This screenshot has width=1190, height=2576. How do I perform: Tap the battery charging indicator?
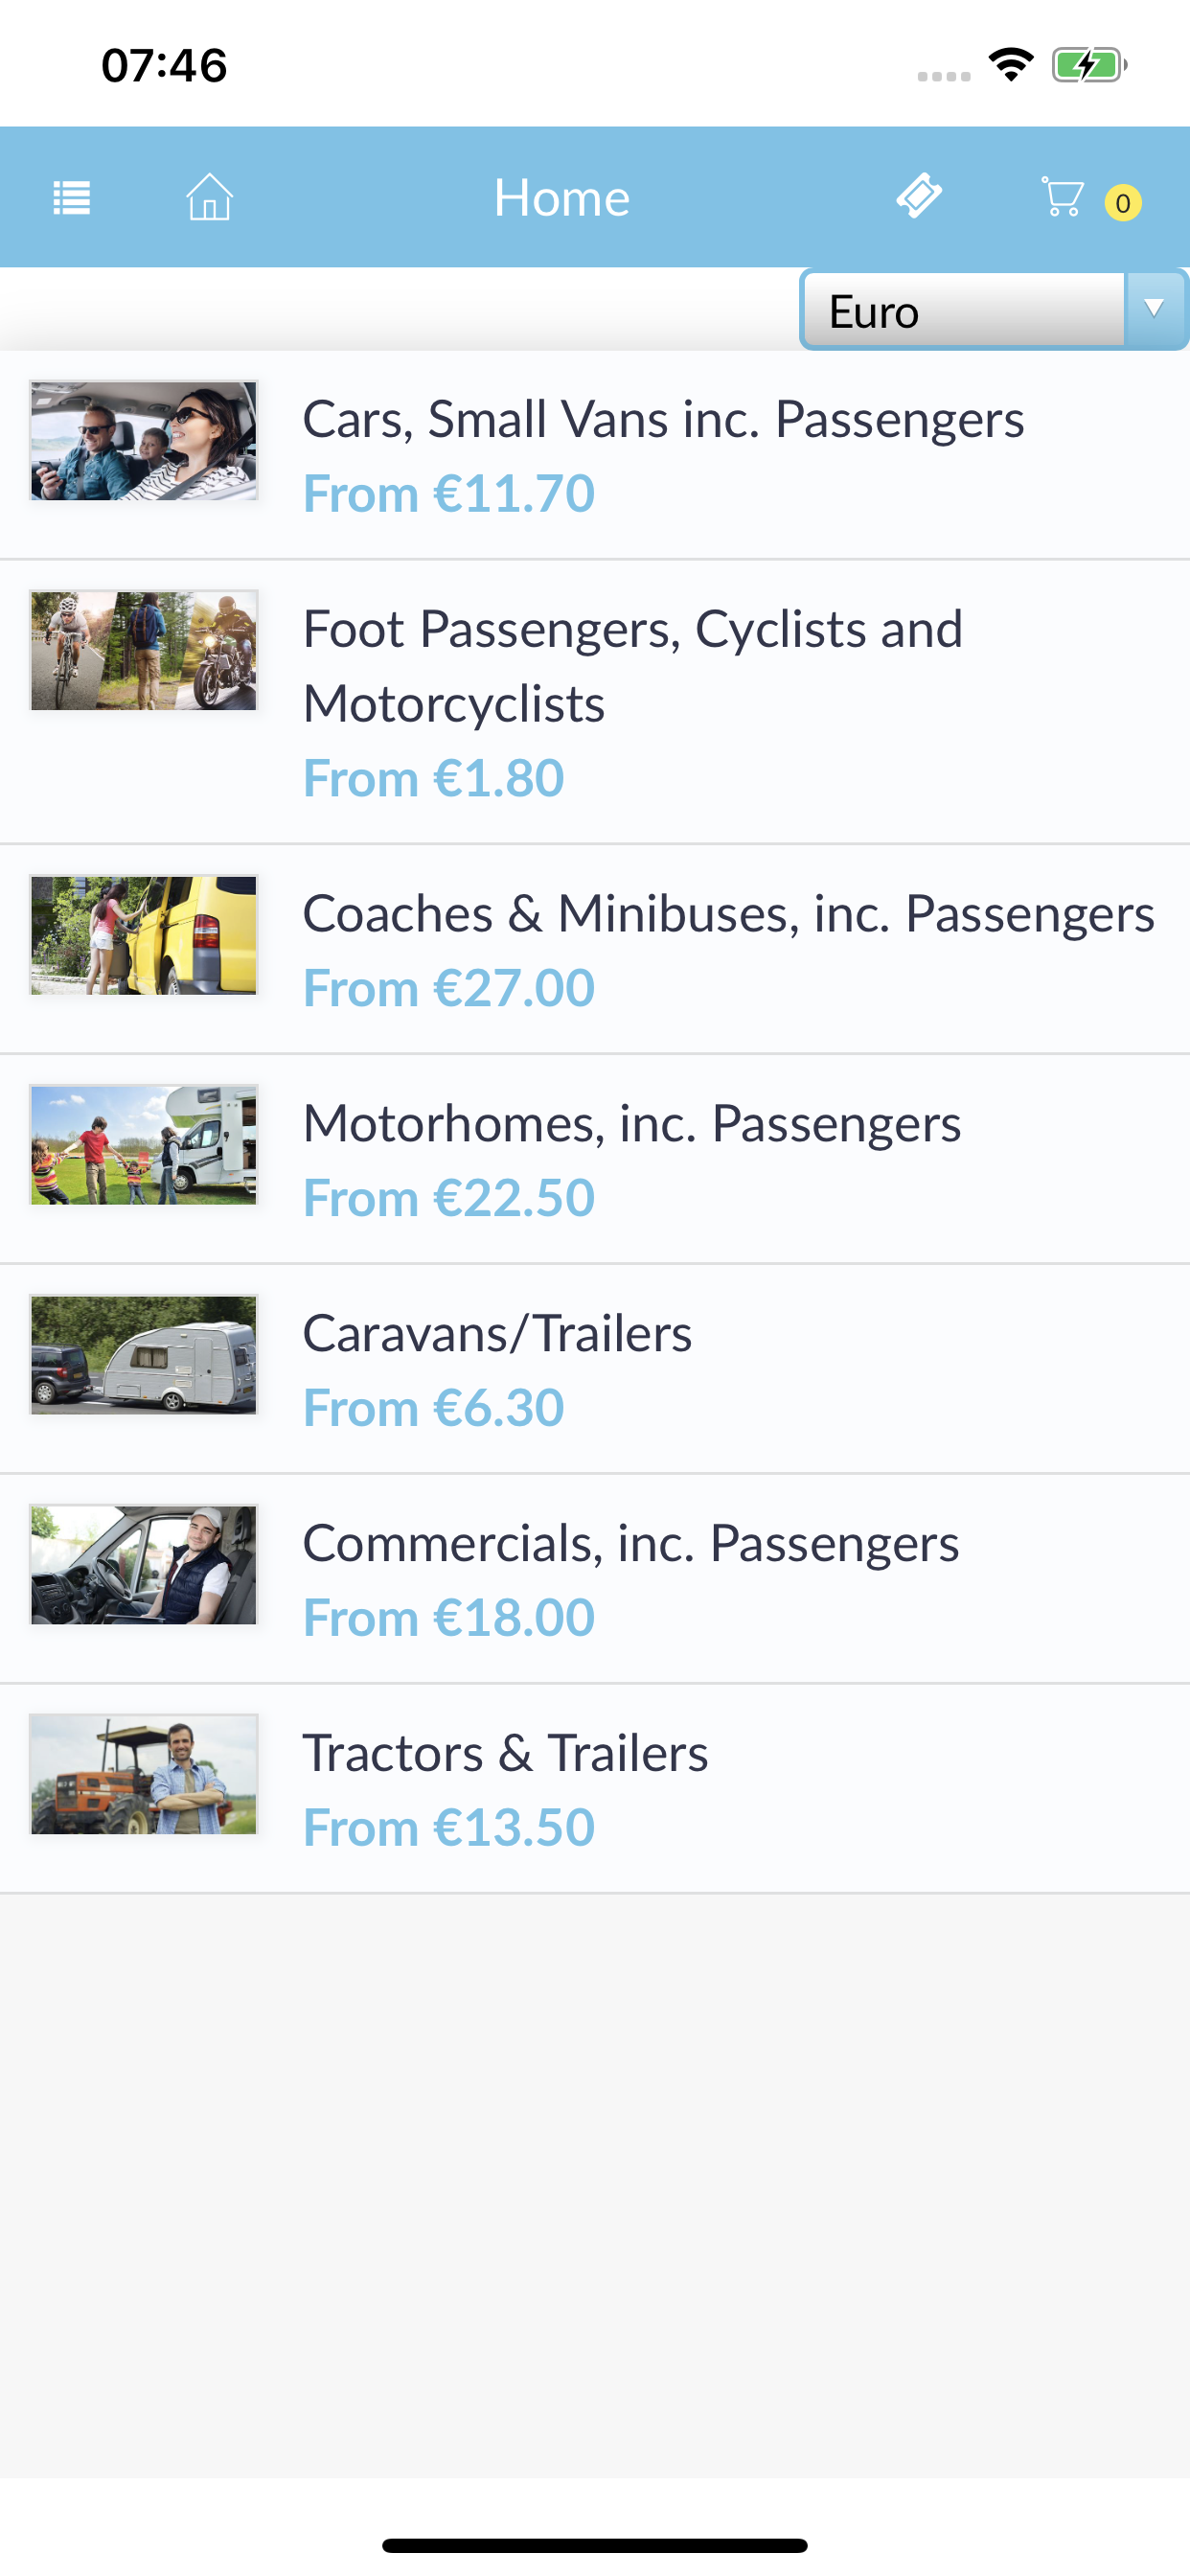point(1089,65)
